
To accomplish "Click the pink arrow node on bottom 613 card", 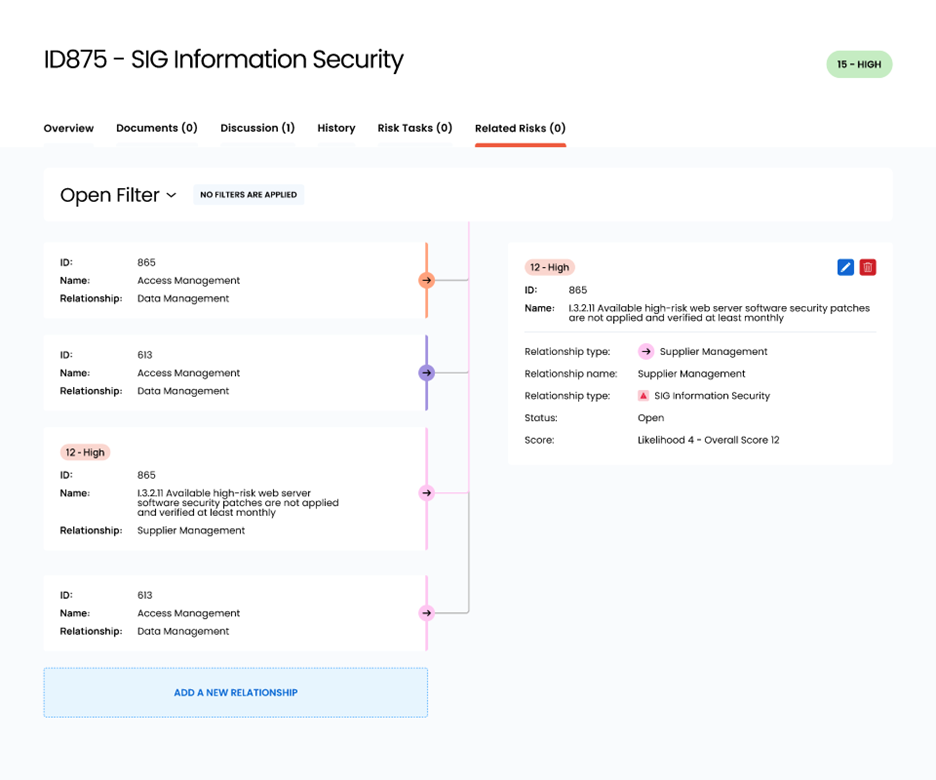I will coord(426,613).
